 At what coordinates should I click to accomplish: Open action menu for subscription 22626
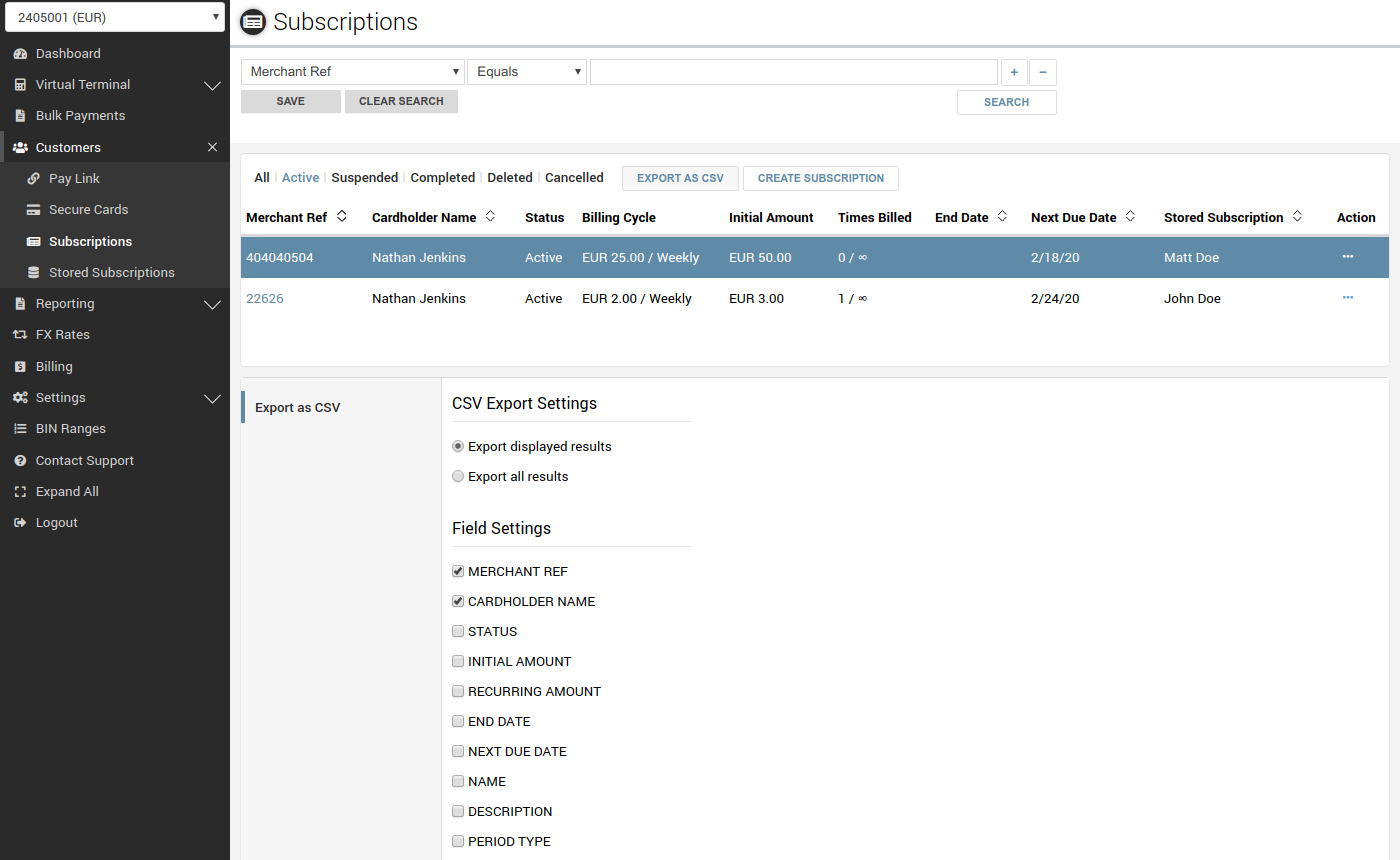click(x=1348, y=298)
